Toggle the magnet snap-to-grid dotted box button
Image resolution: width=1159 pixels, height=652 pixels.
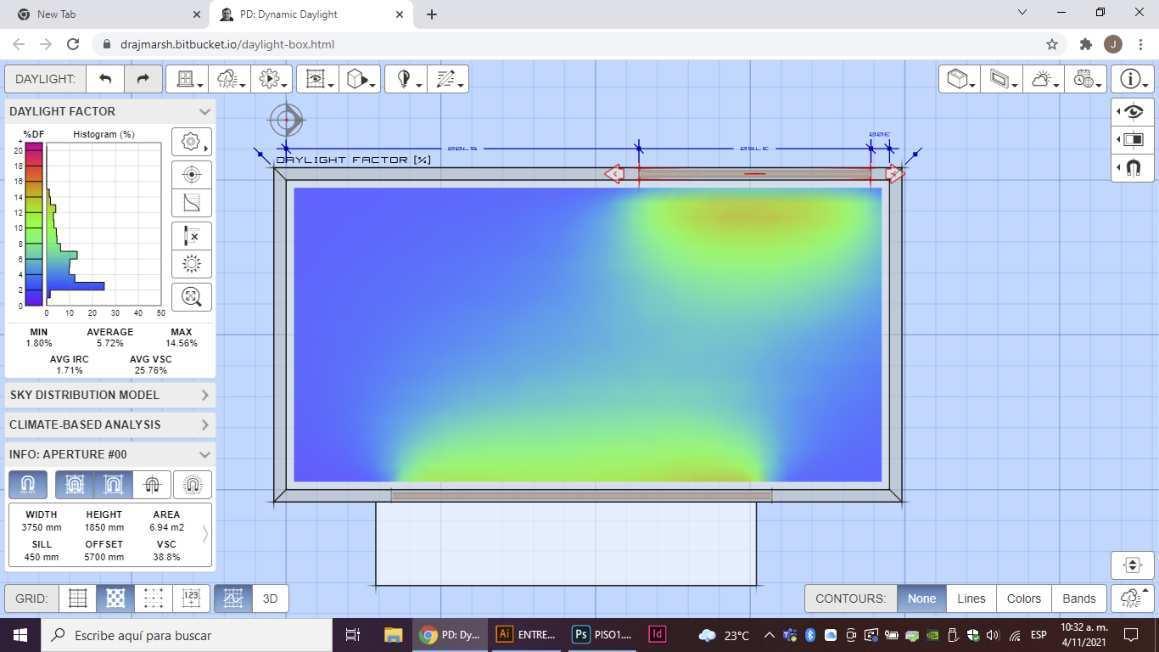pyautogui.click(x=75, y=485)
